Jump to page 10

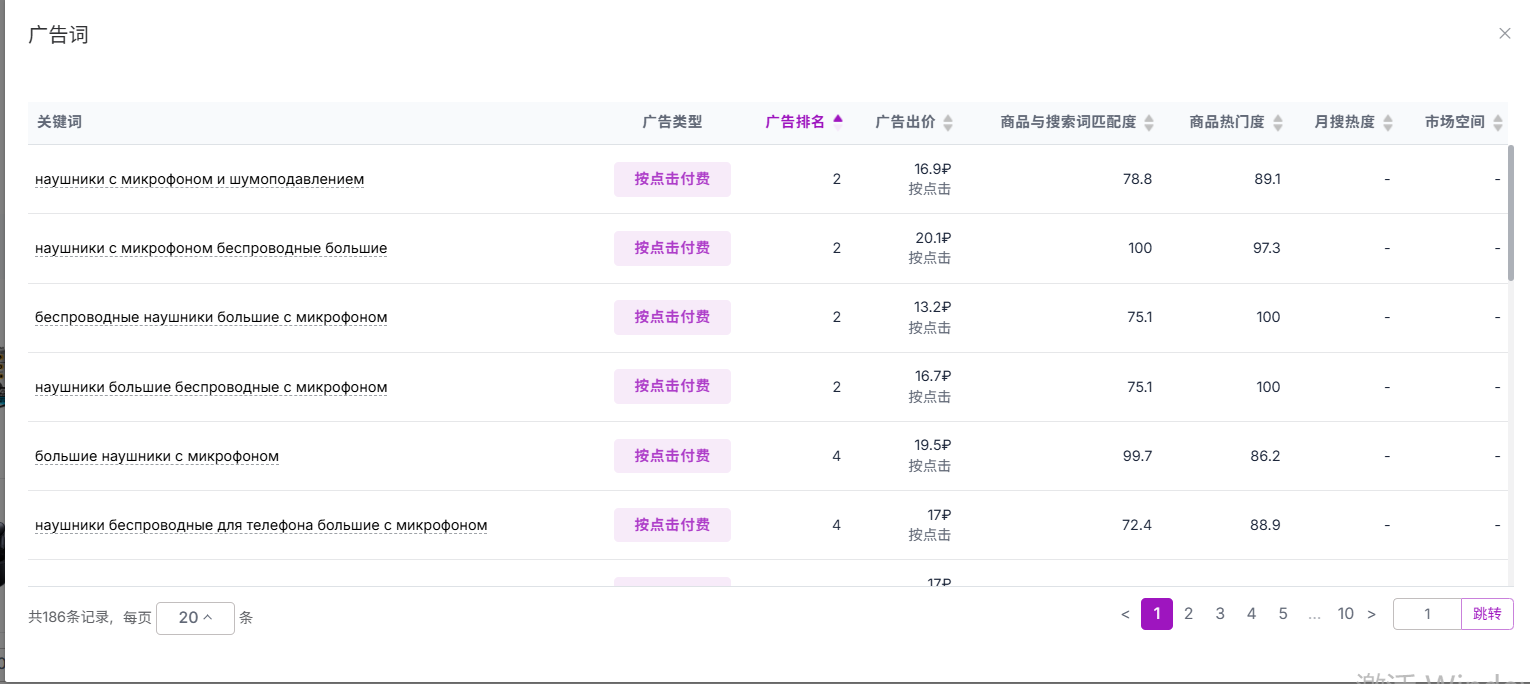pos(1345,614)
